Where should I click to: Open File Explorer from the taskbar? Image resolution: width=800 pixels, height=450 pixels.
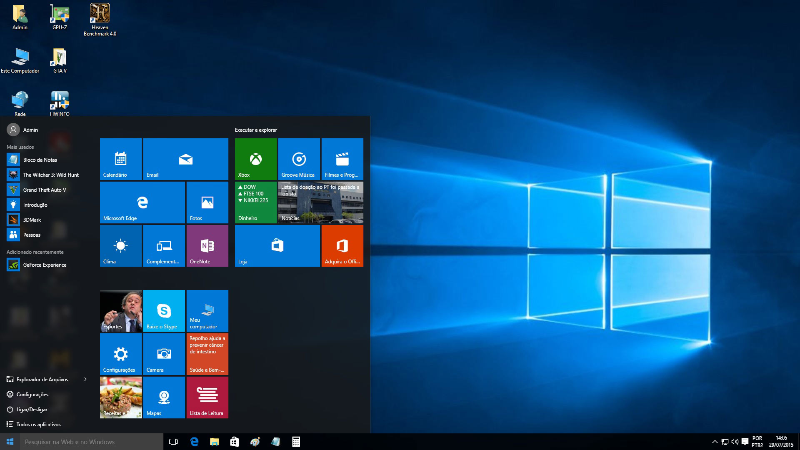(x=214, y=442)
